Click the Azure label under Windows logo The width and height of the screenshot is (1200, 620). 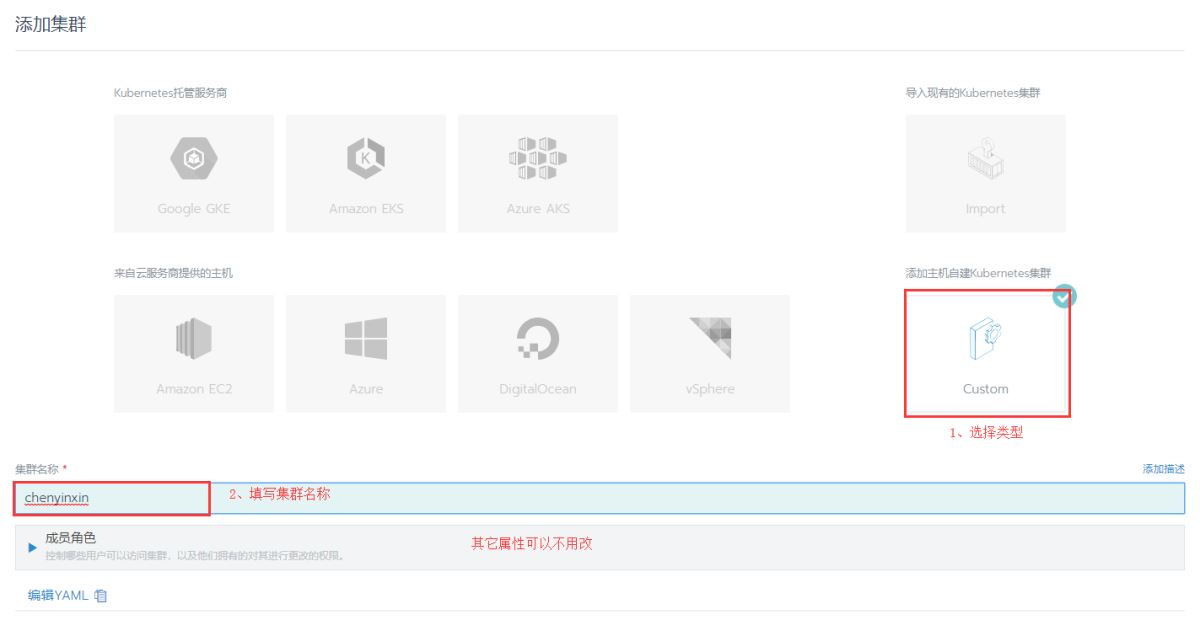pos(366,389)
